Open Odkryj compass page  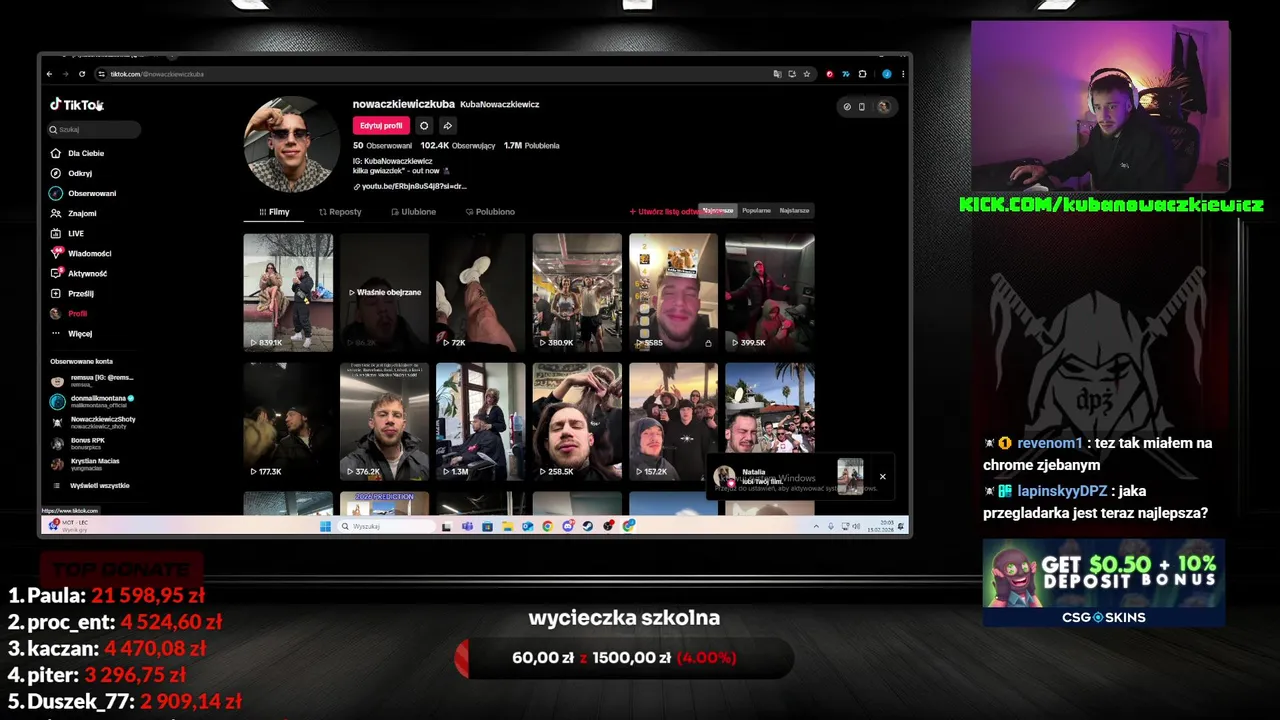tap(72, 173)
